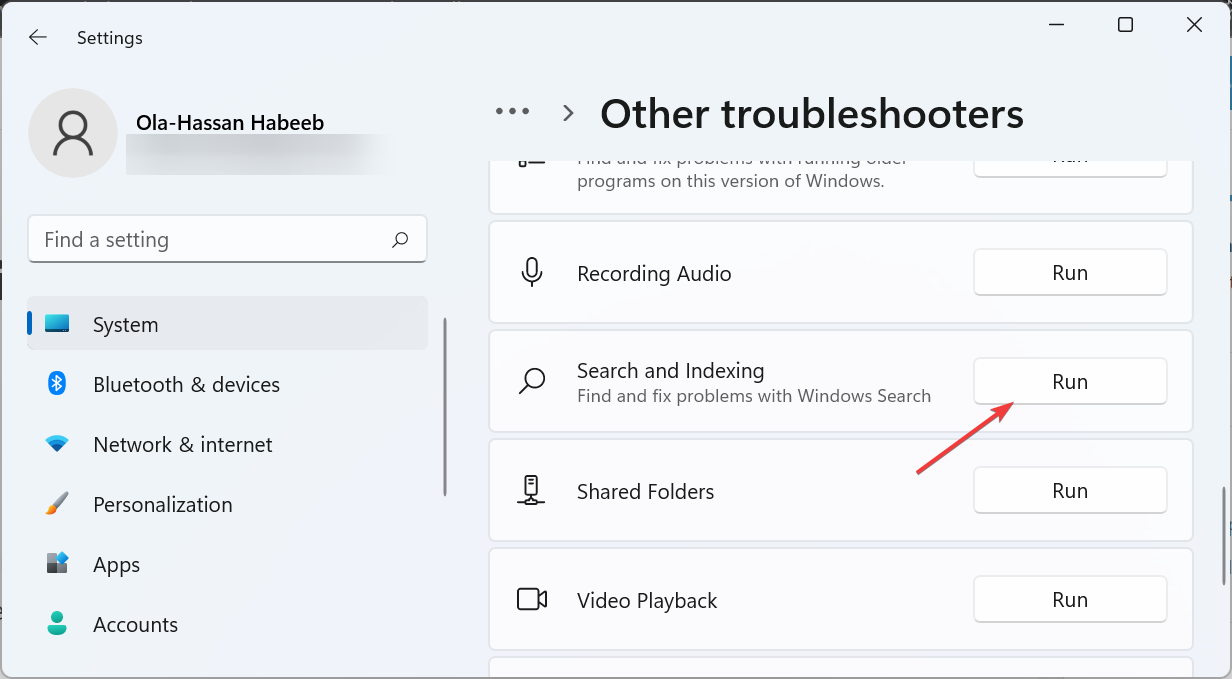Click the back arrow in Settings
The height and width of the screenshot is (679, 1232).
click(x=37, y=37)
